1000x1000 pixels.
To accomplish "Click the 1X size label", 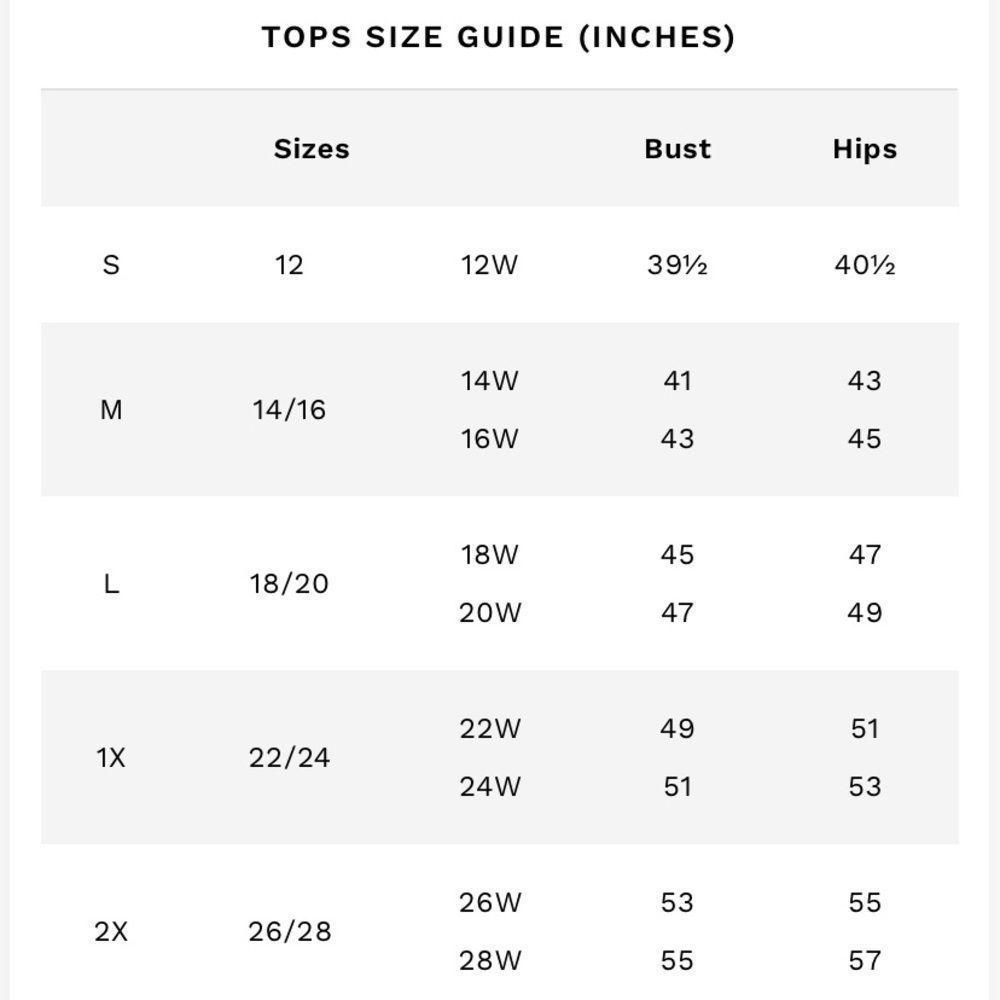I will 111,758.
